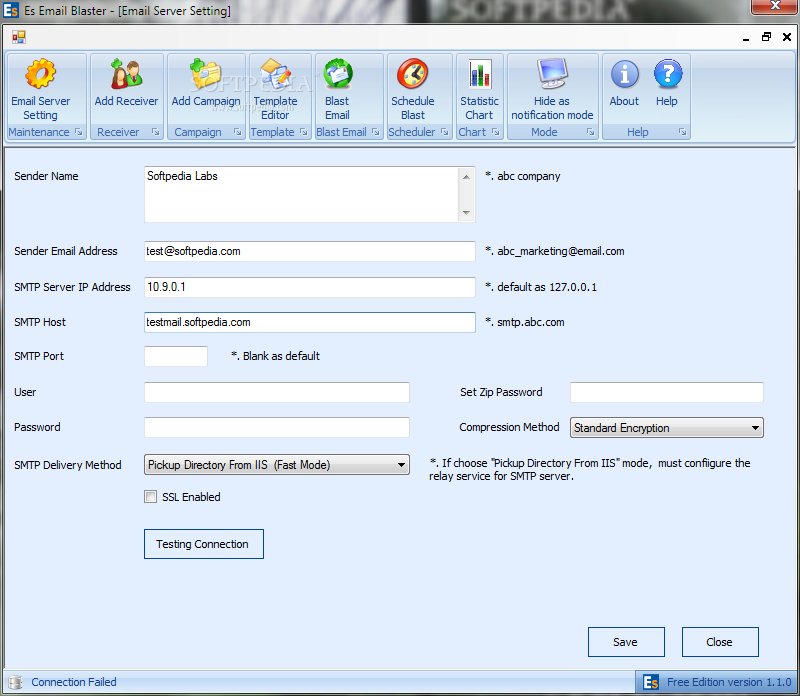Hide as notification mode monitor icon

pos(552,73)
